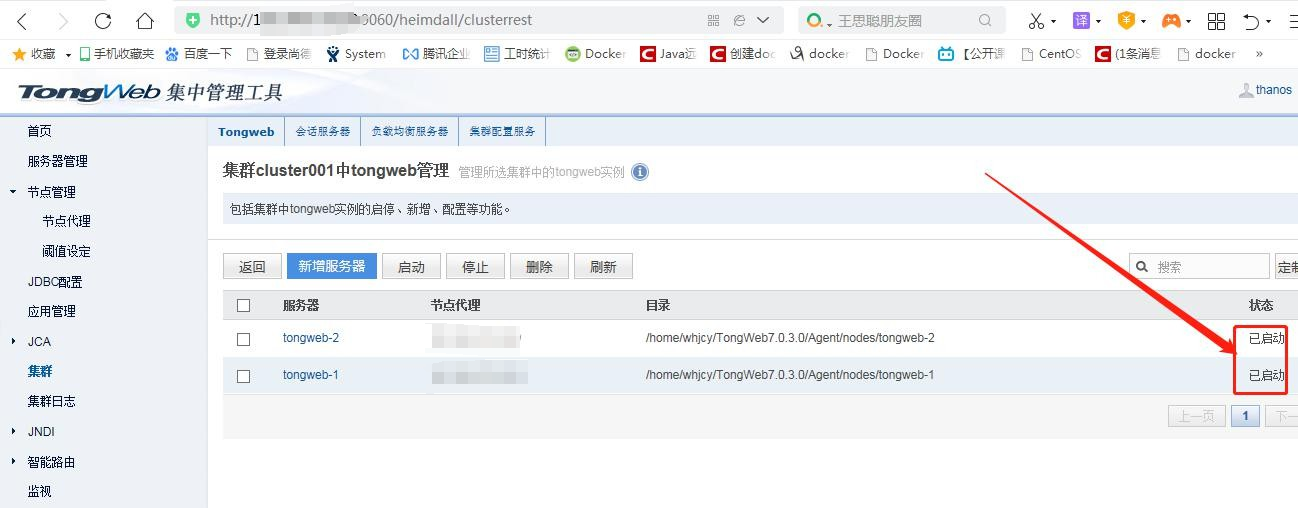Click the 删除 button
This screenshot has height=508, width=1298.
(x=539, y=266)
